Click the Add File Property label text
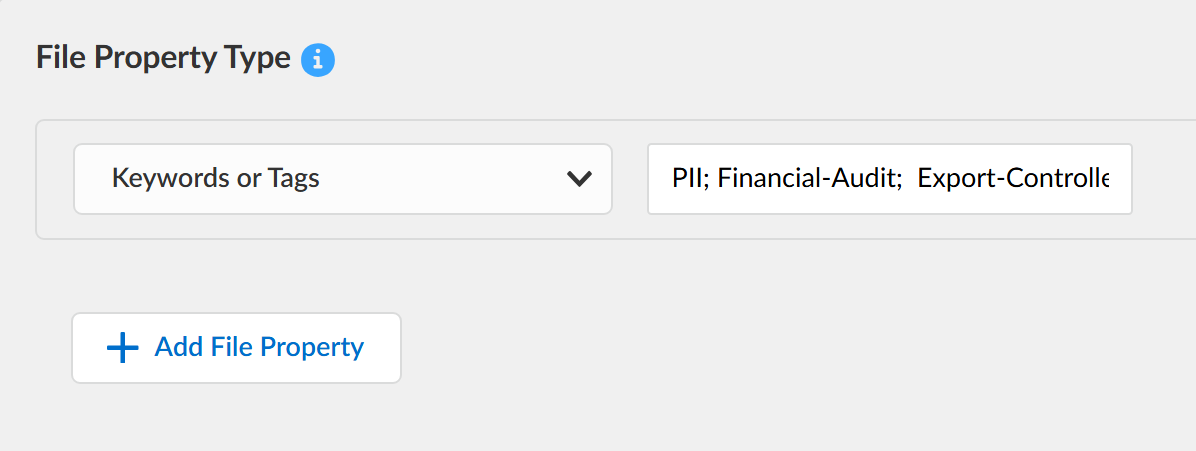The image size is (1196, 451). tap(259, 347)
